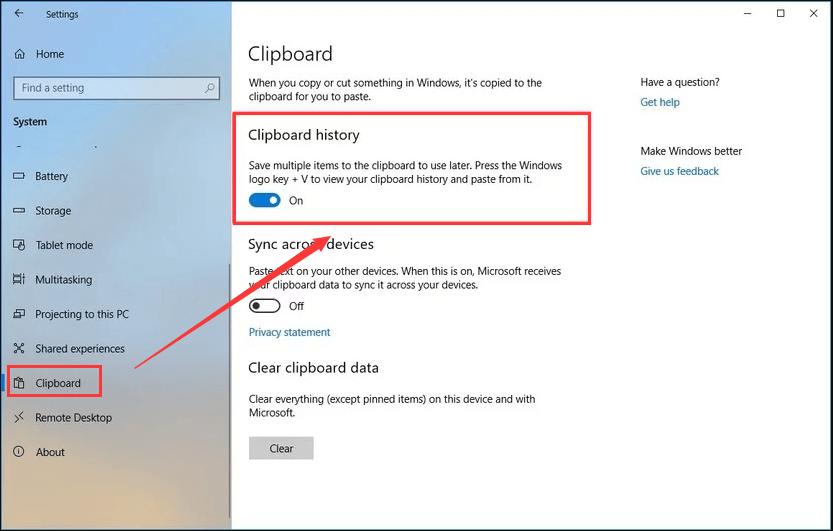Click the Make Windows better text
The width and height of the screenshot is (833, 531).
coord(691,151)
